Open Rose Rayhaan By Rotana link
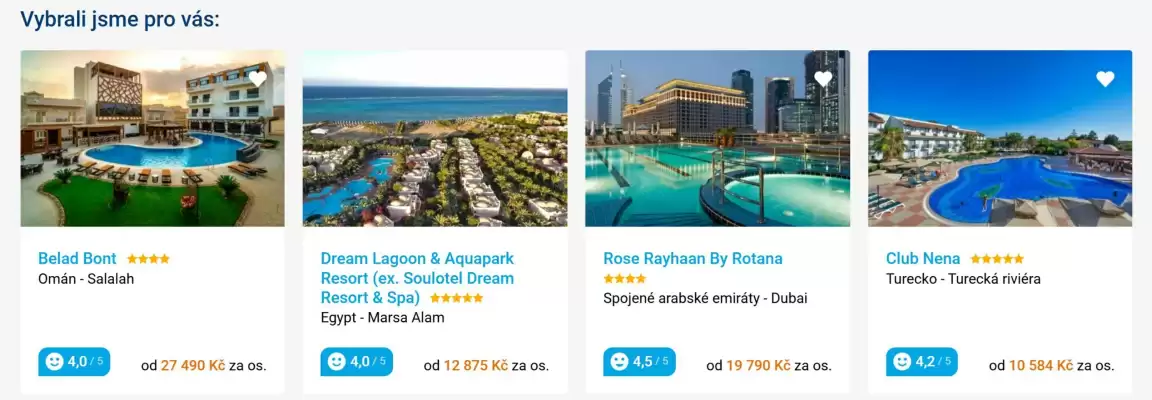 click(x=693, y=259)
